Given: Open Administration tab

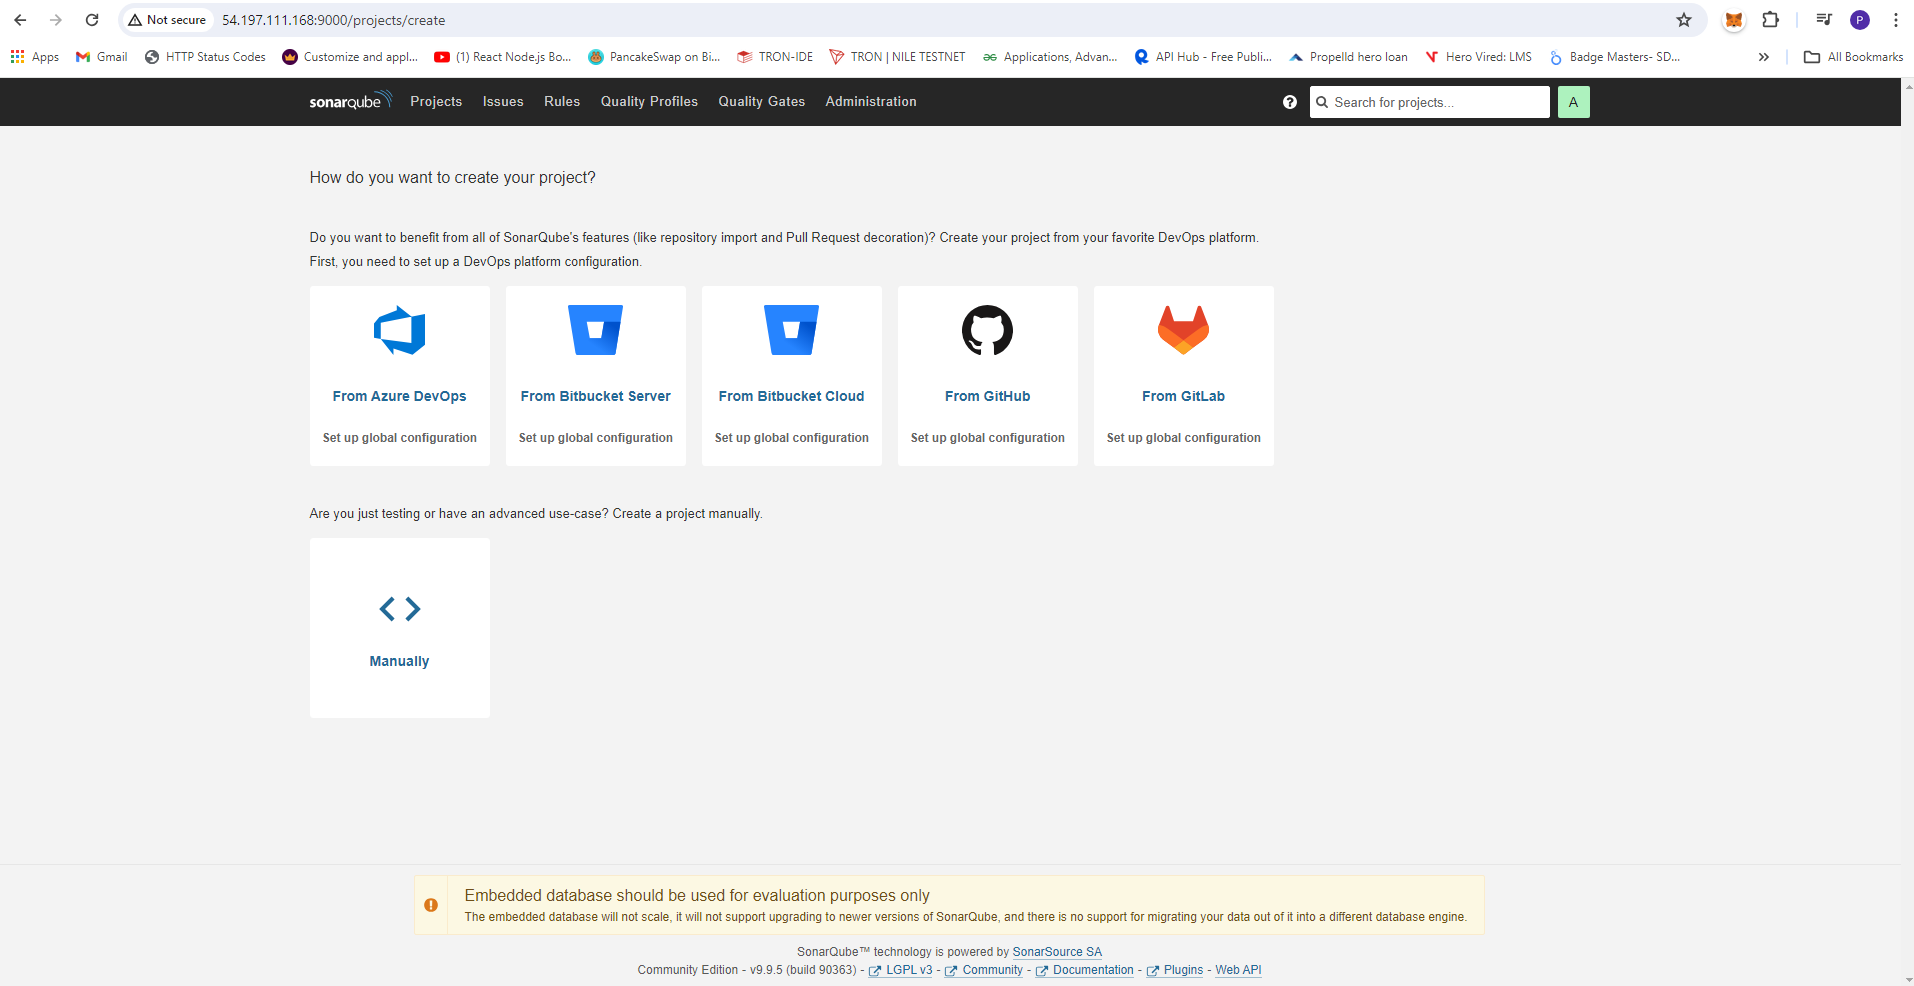Looking at the screenshot, I should point(871,102).
